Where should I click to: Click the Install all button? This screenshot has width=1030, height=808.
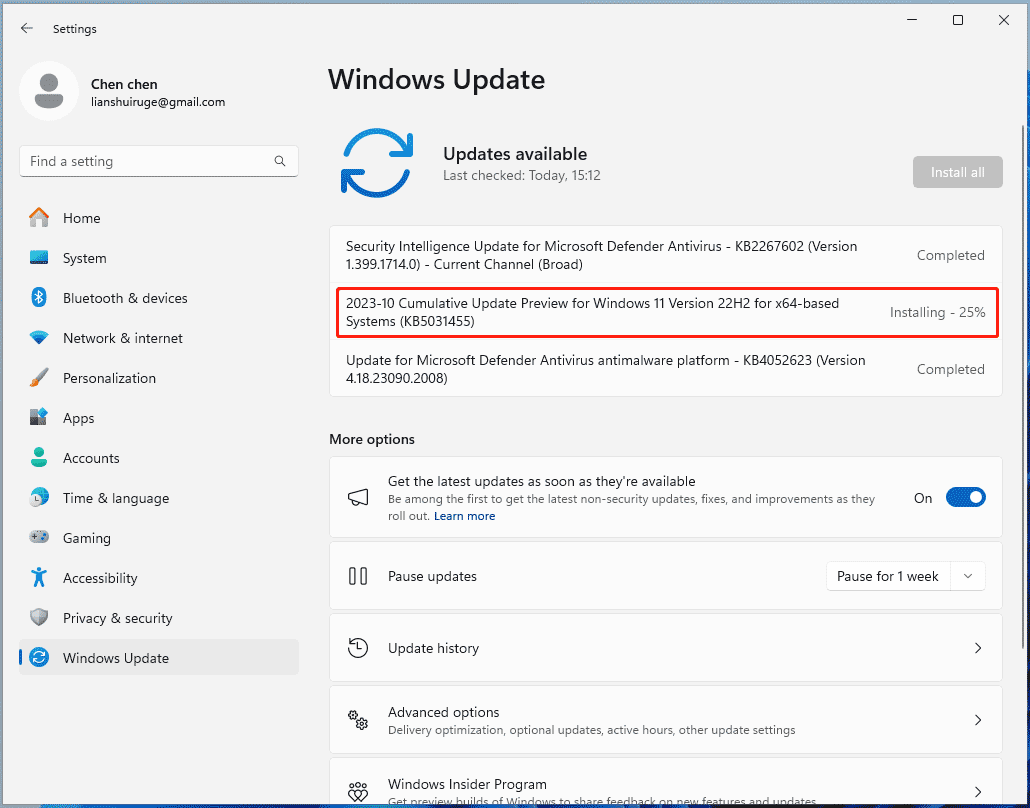point(958,172)
